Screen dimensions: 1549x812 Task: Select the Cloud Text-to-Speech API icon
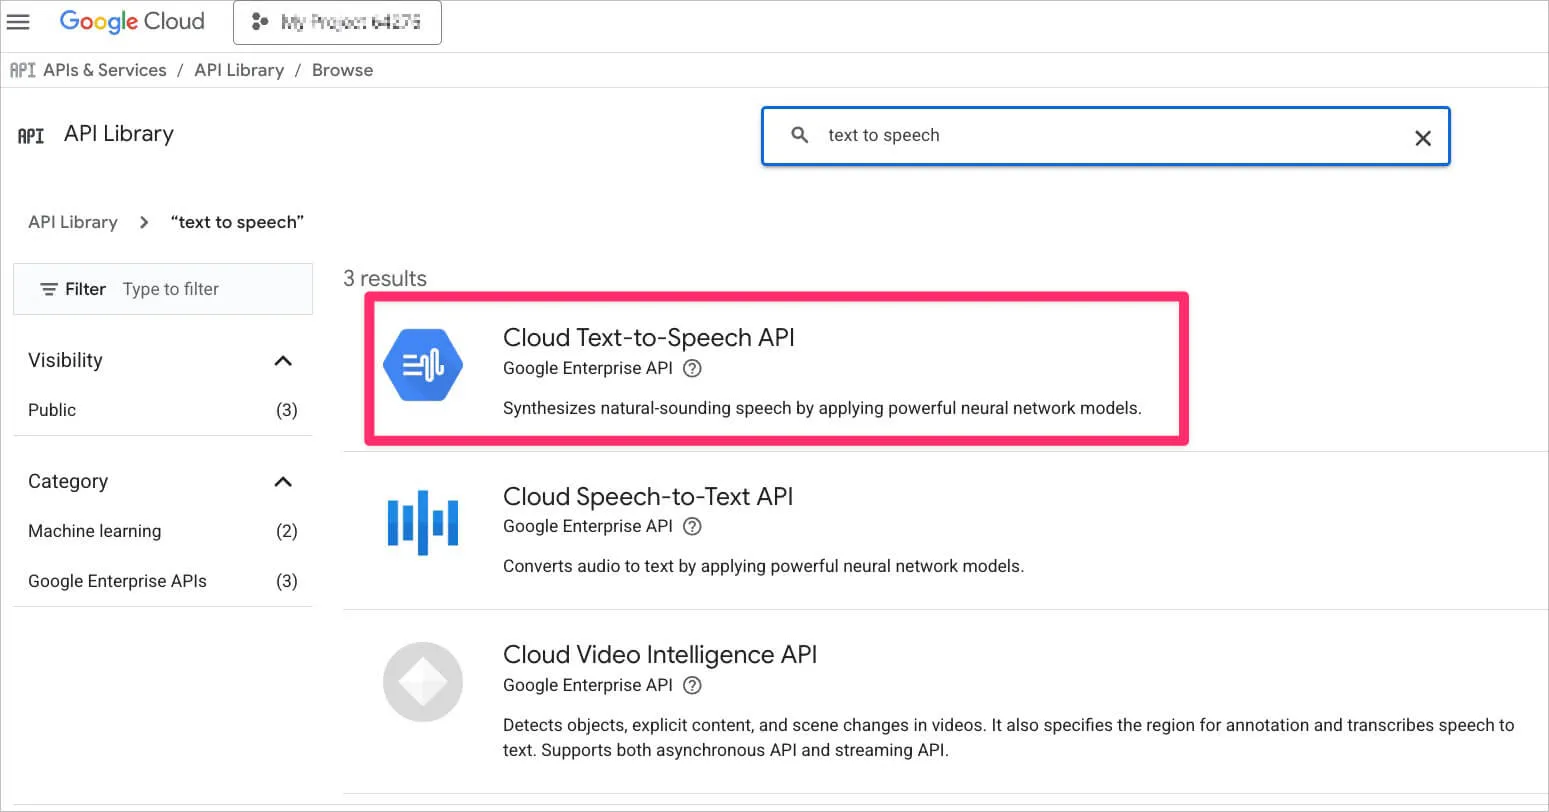(x=422, y=365)
